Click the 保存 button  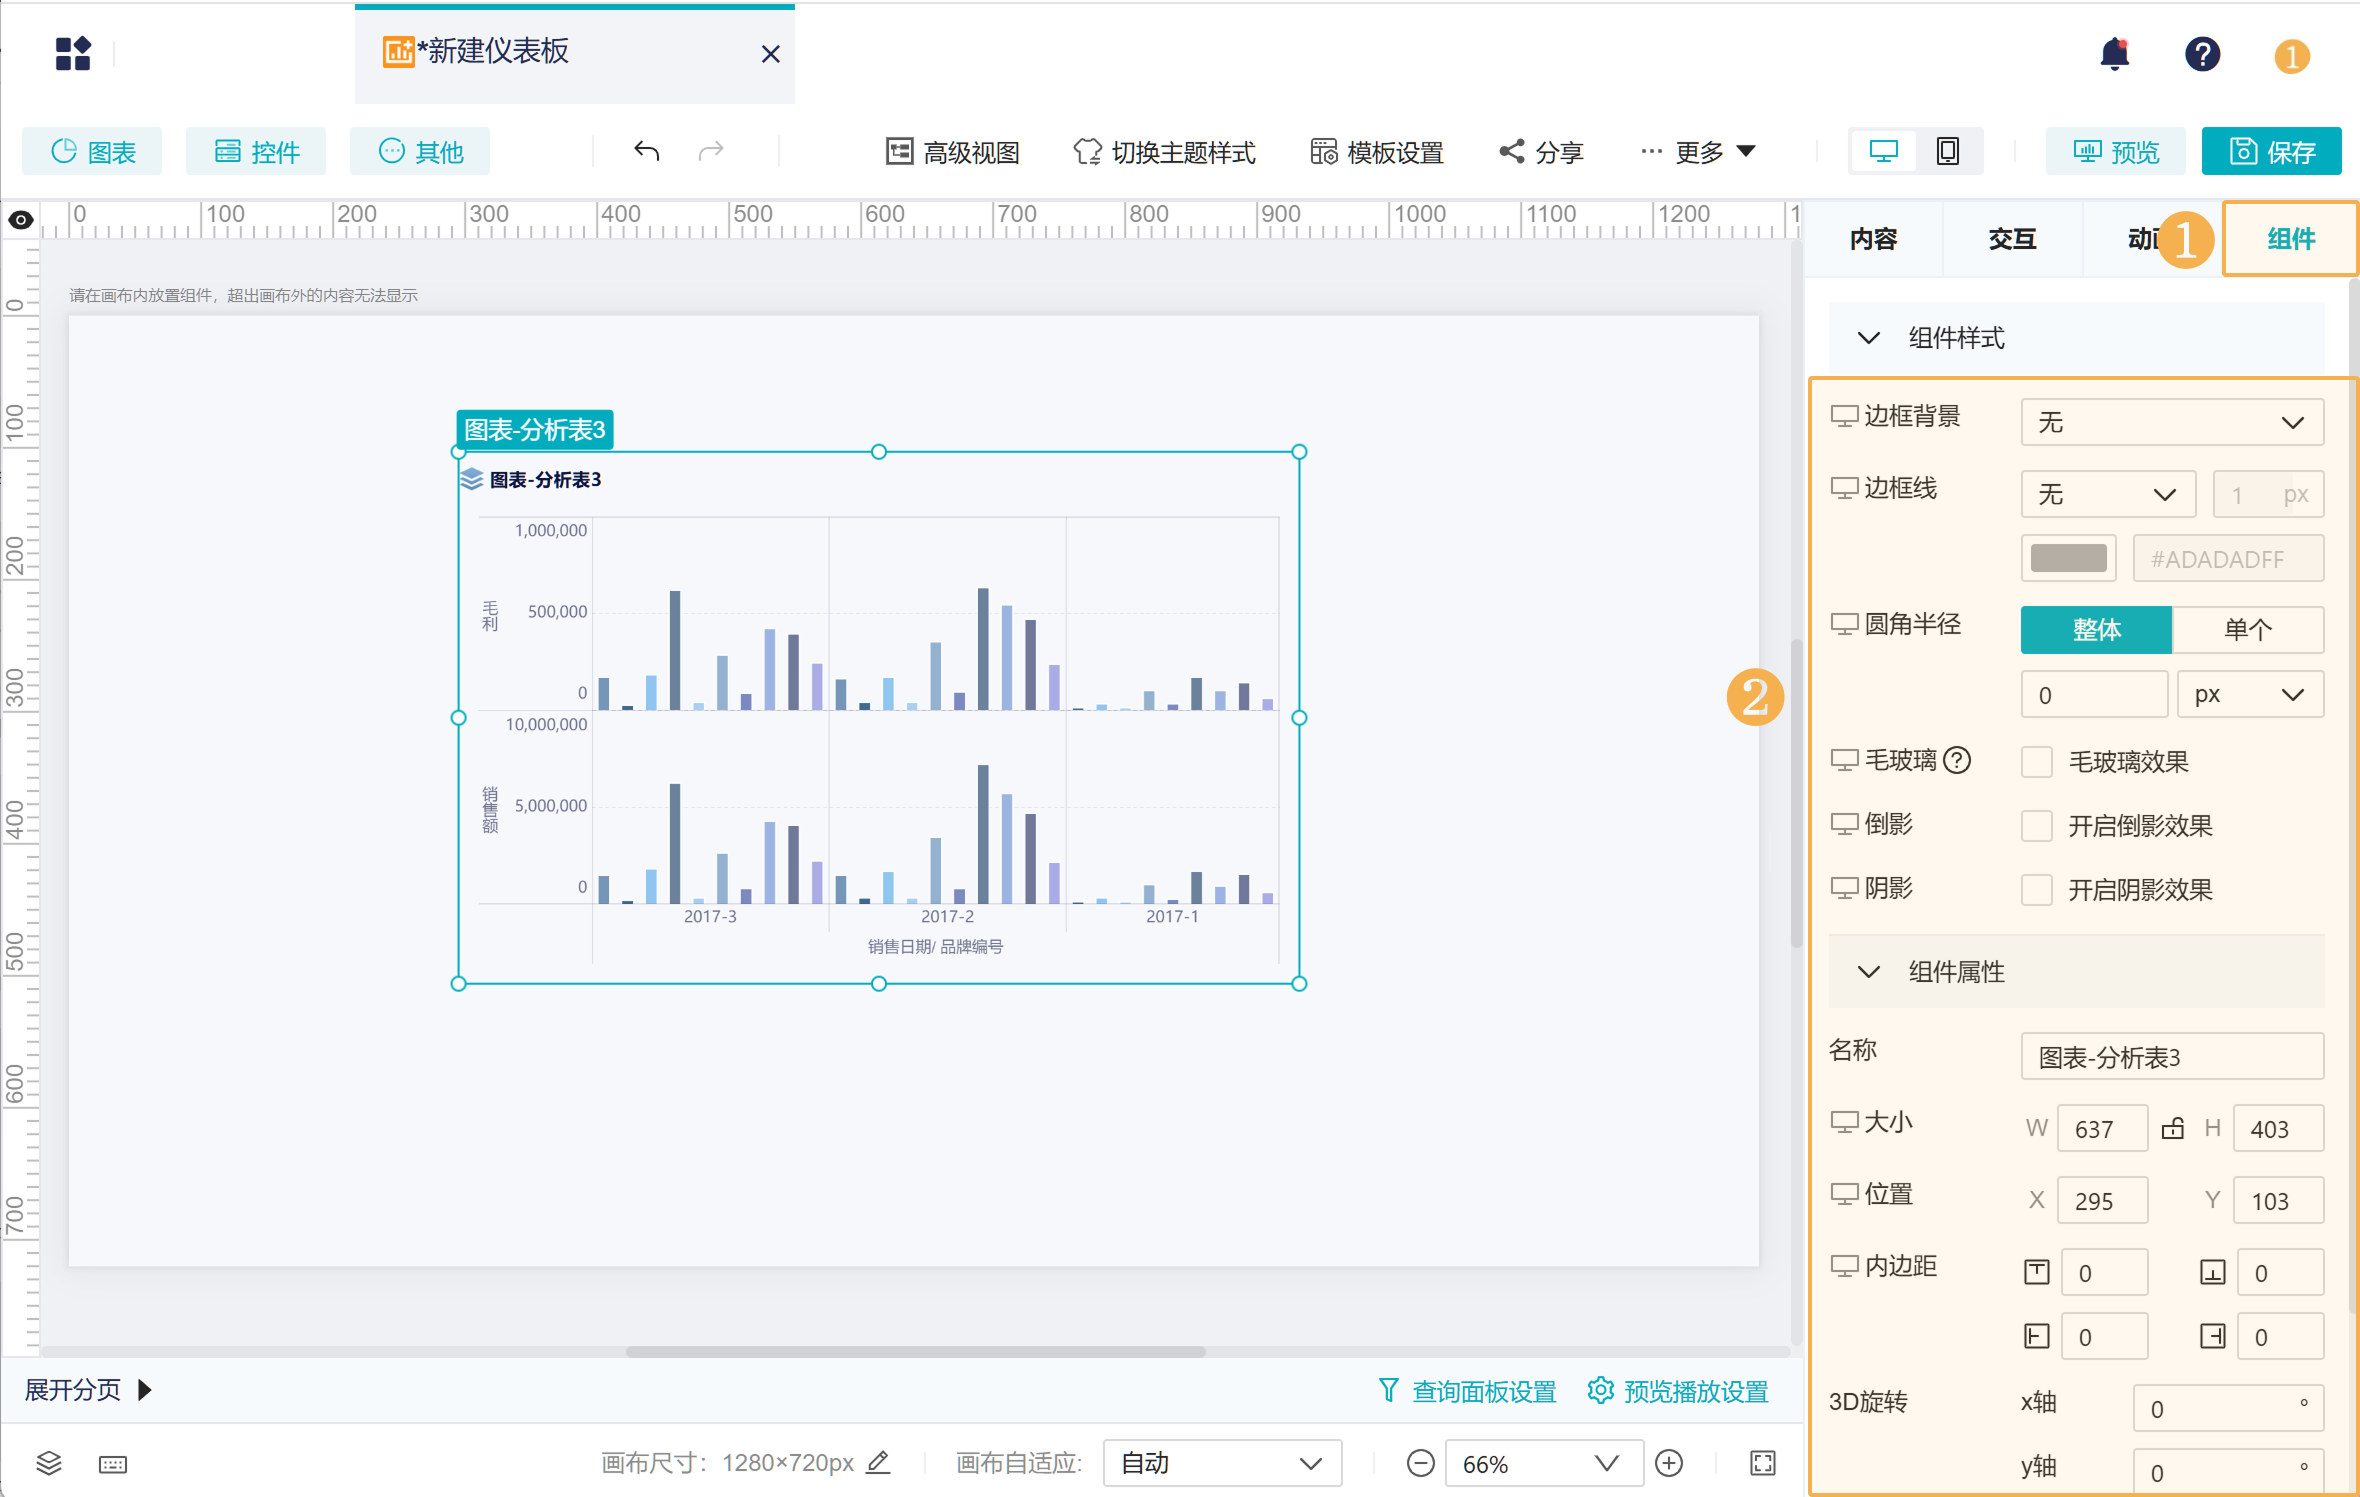[x=2271, y=151]
